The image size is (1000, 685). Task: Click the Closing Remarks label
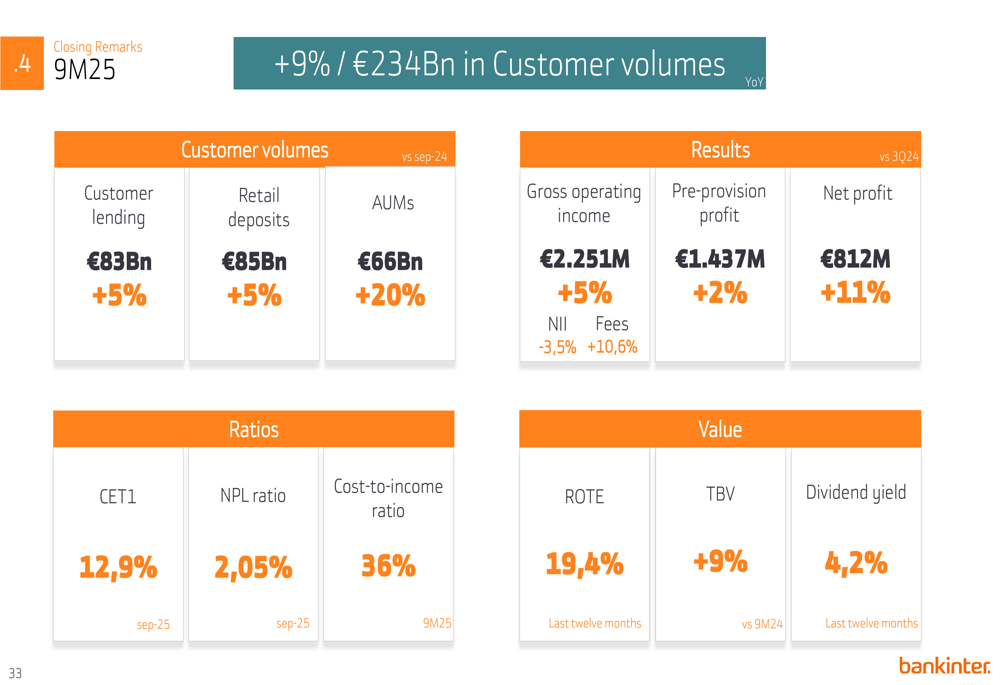click(97, 47)
